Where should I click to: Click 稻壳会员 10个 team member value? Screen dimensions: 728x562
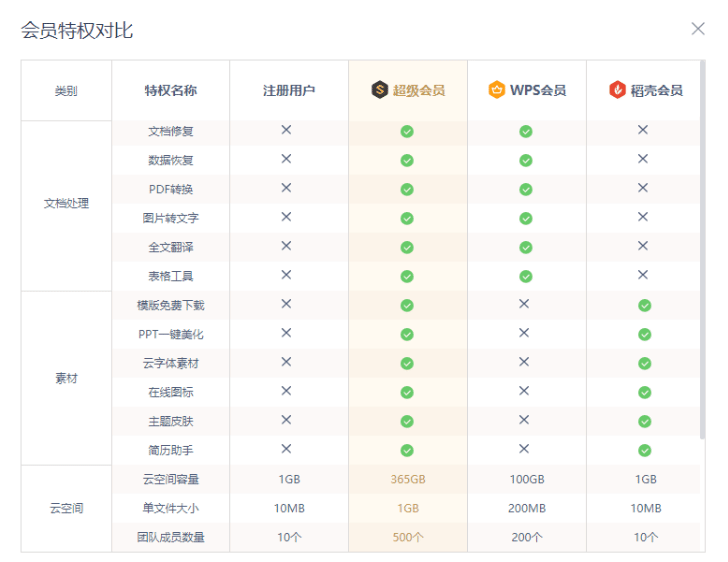click(645, 537)
